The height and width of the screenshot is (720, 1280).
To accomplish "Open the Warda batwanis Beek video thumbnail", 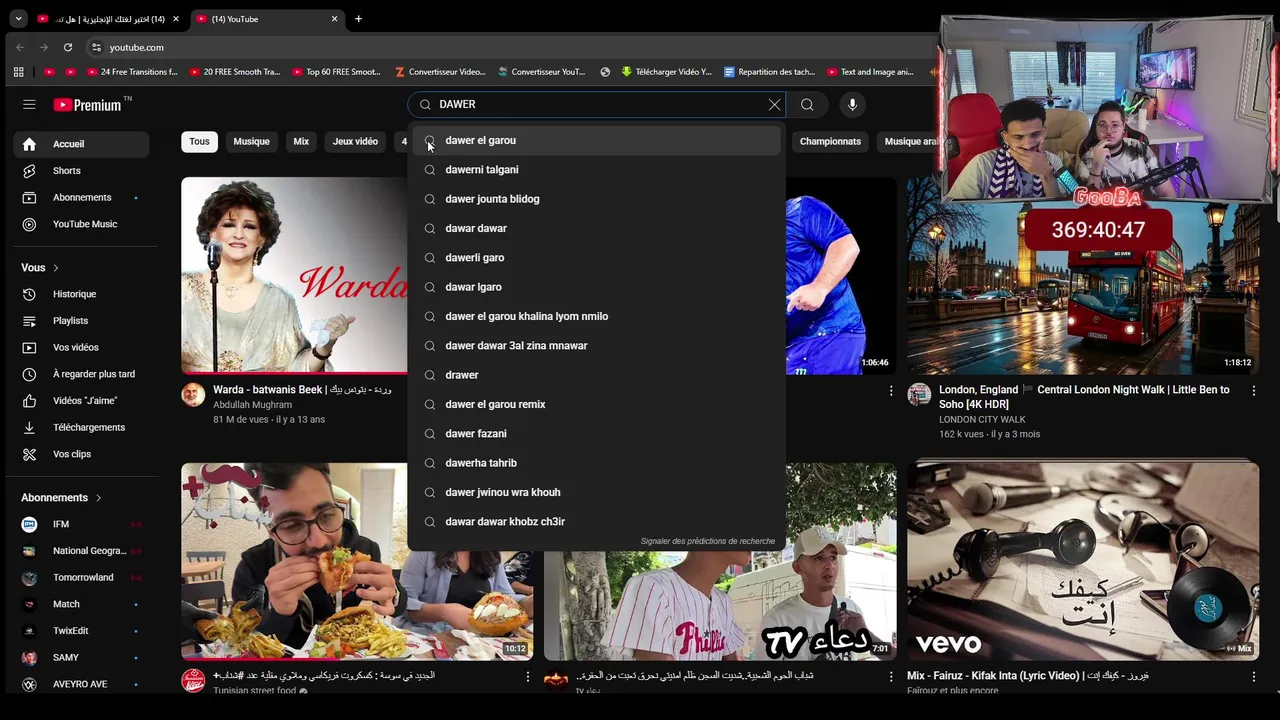I will (x=294, y=275).
